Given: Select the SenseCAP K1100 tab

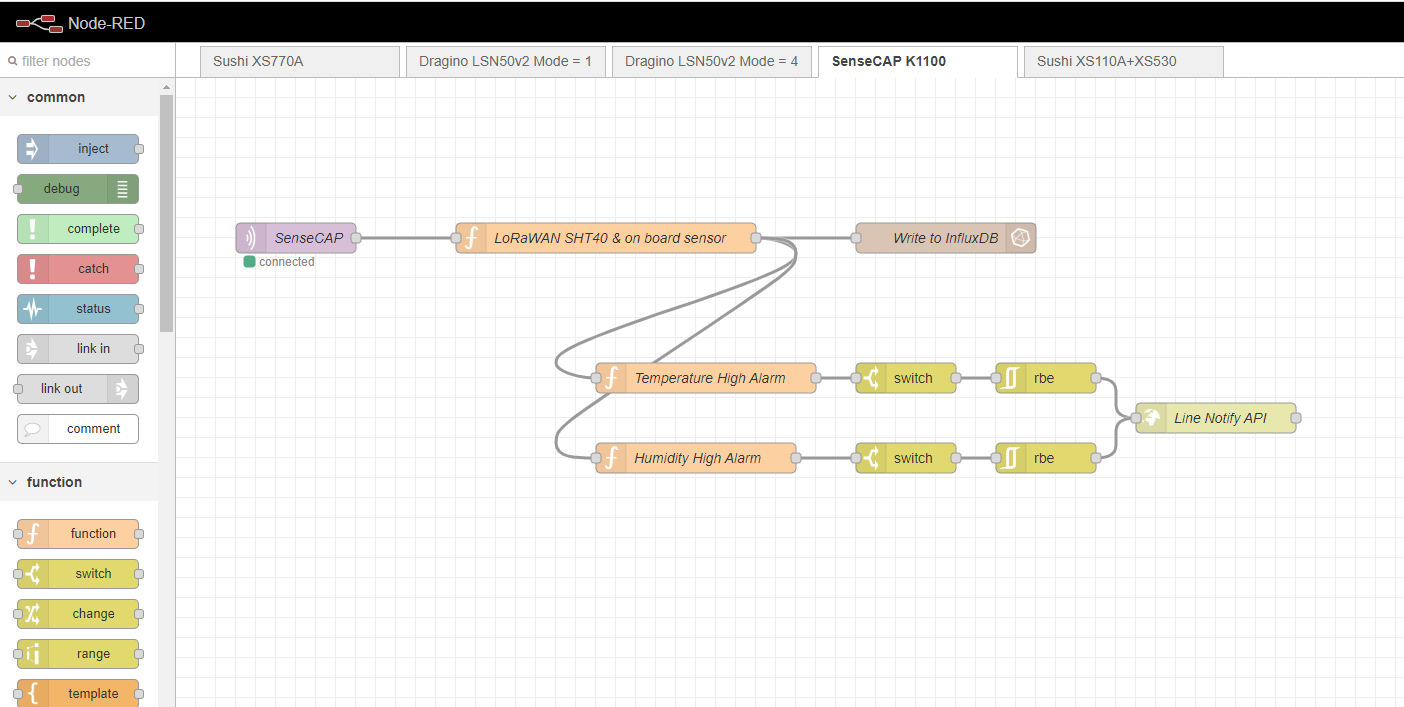Looking at the screenshot, I should tap(917, 61).
